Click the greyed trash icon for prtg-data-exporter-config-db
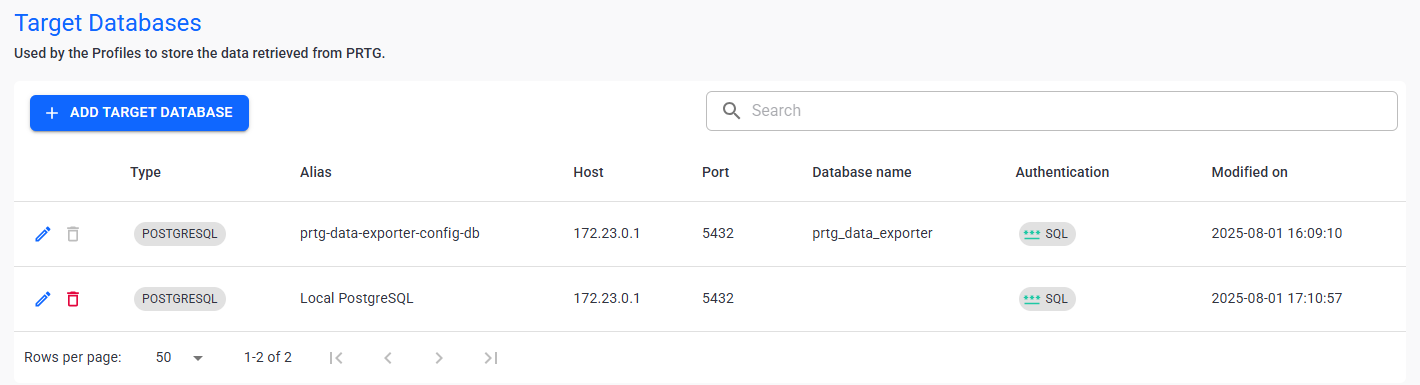1420x385 pixels. (72, 234)
